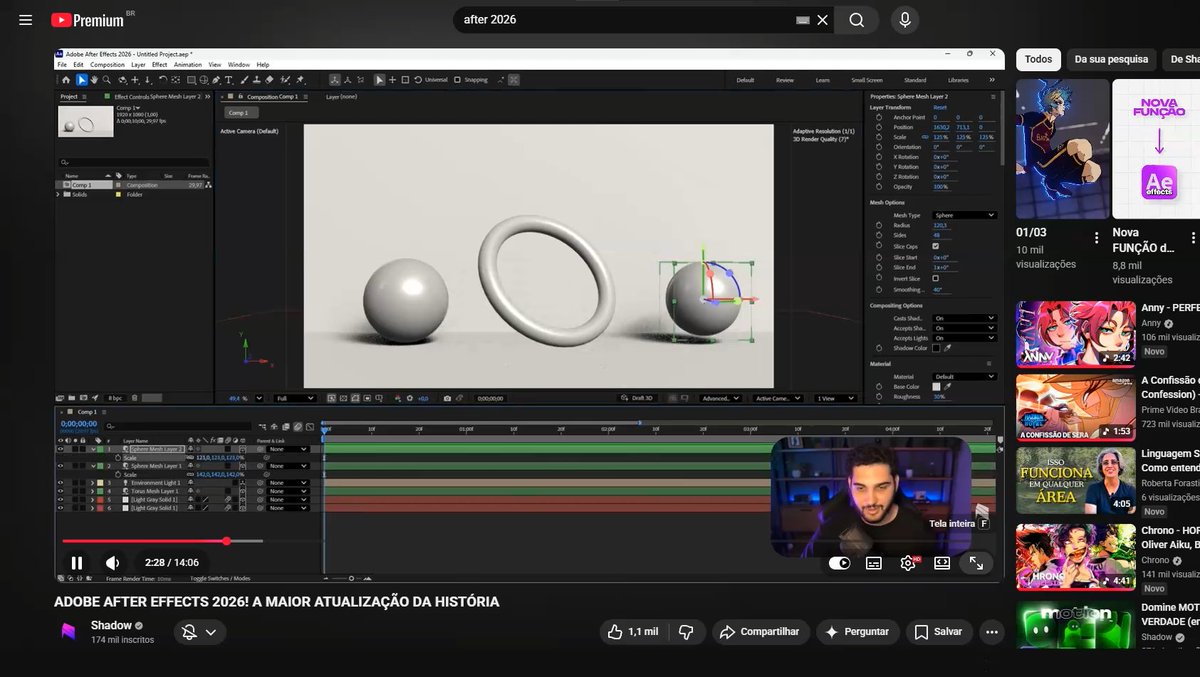
Task: Open Shadow channel avatar
Action: 68,632
